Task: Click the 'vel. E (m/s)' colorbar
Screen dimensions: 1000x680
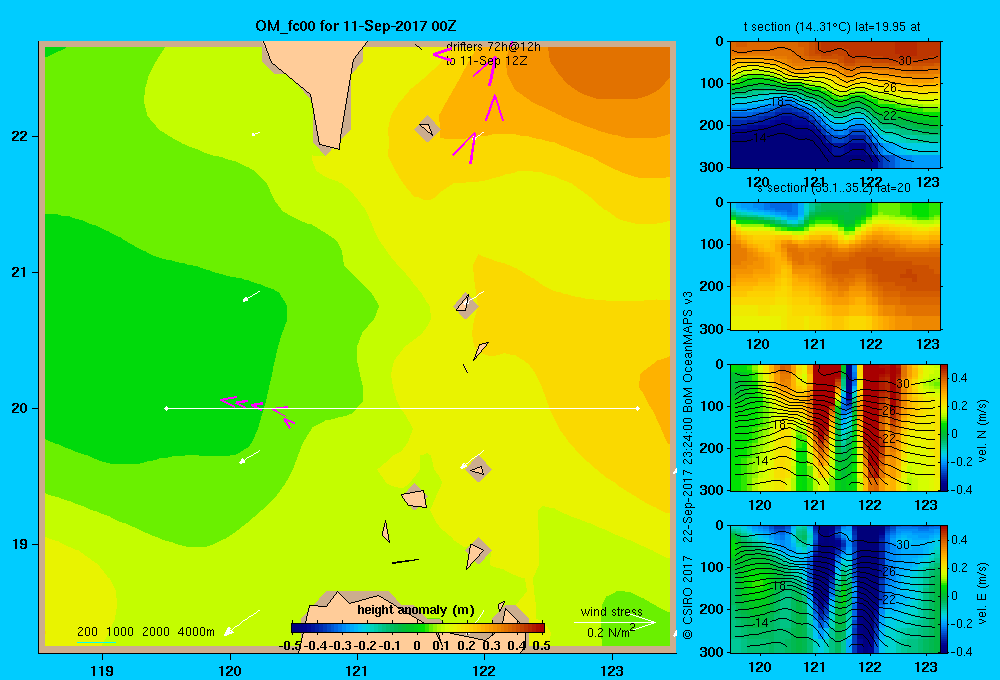Action: (945, 589)
